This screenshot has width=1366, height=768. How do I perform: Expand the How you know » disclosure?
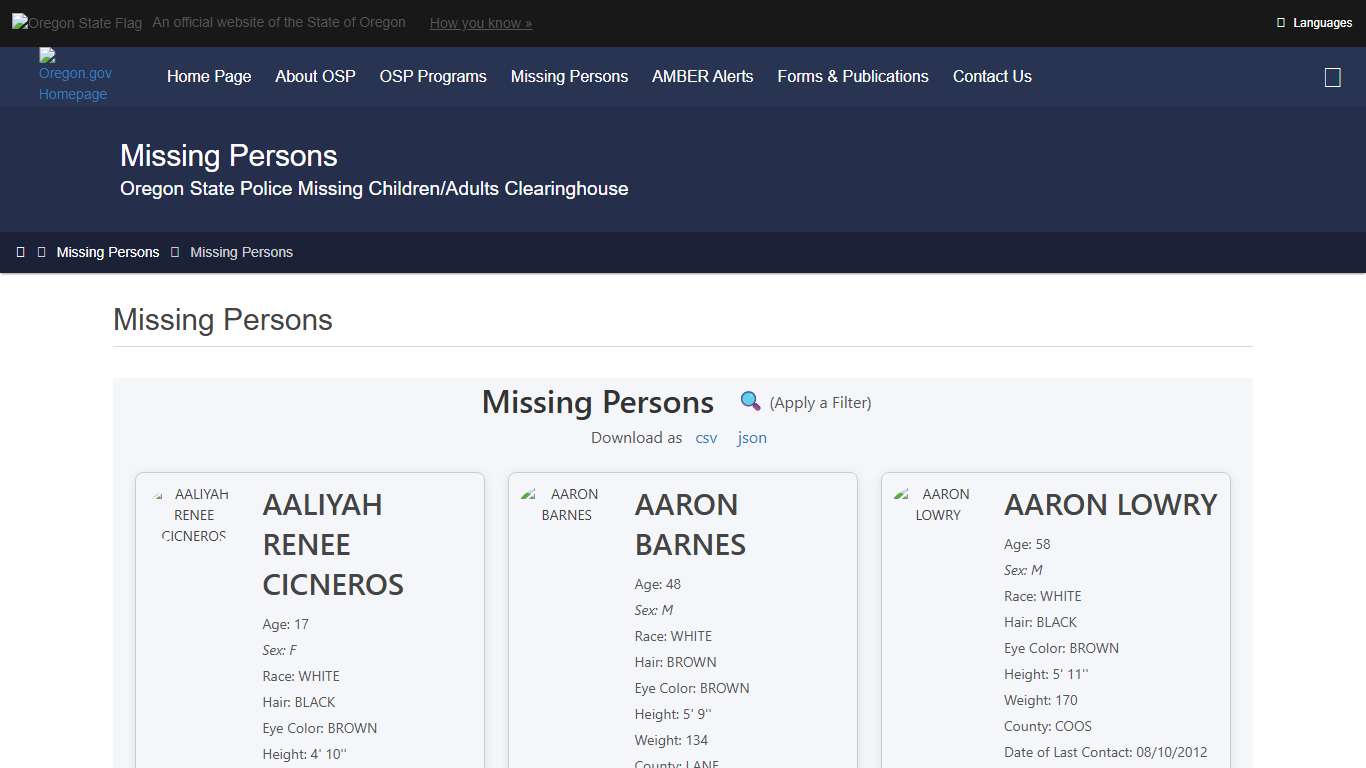click(x=481, y=22)
